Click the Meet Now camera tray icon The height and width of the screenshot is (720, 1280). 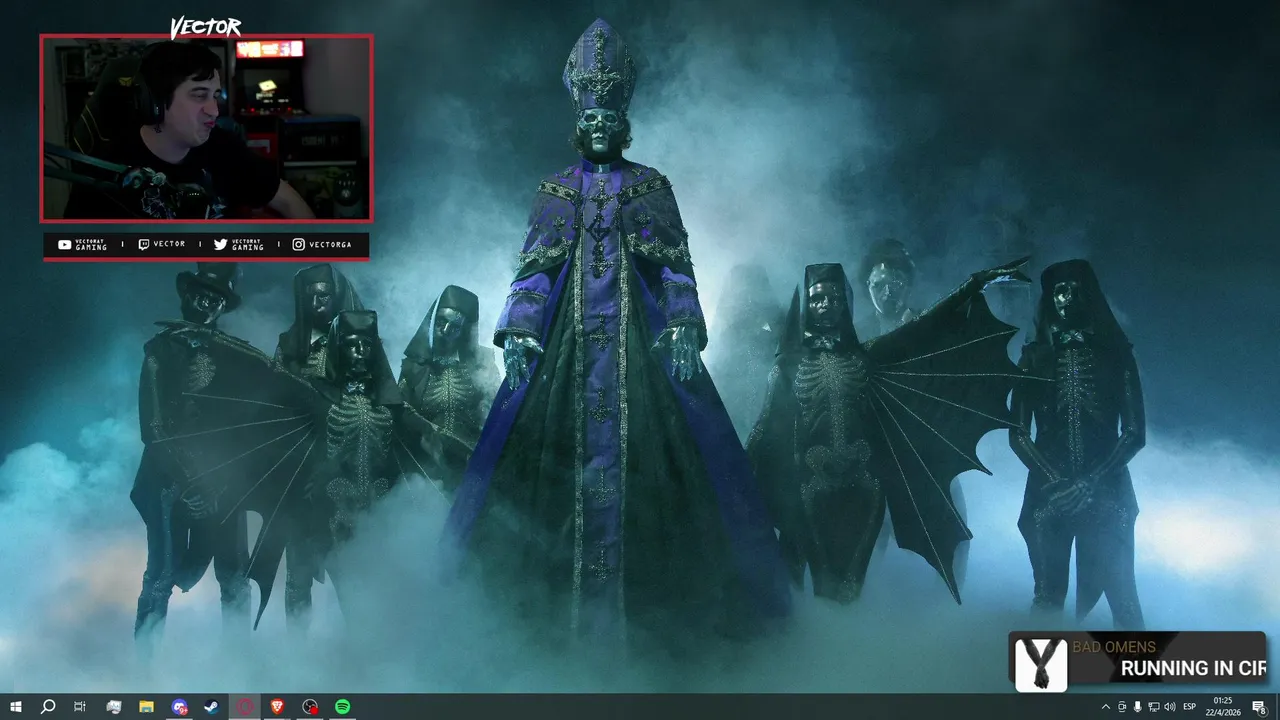click(1122, 707)
